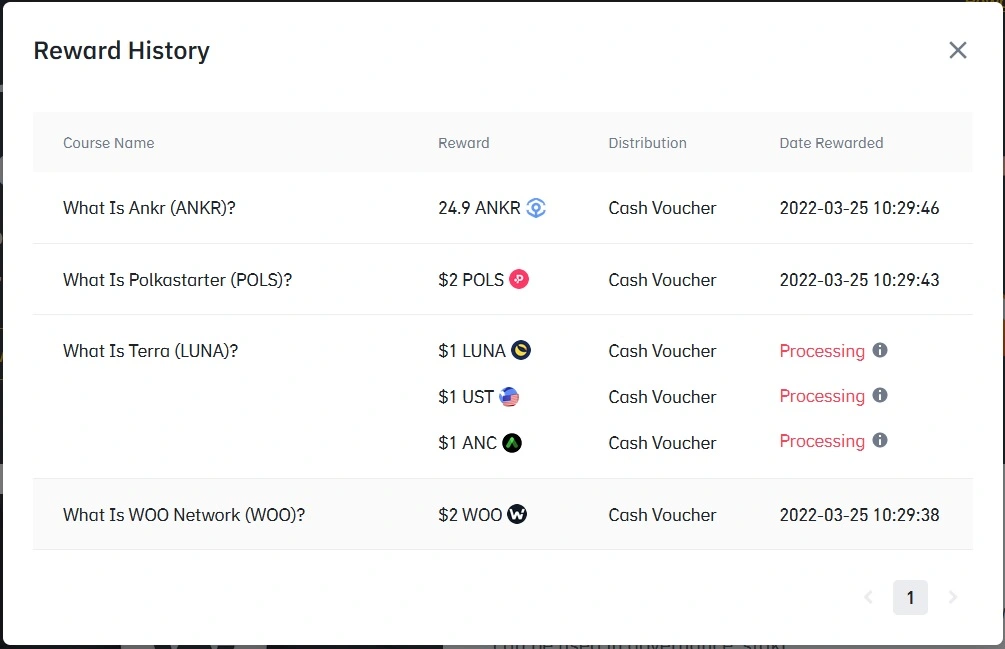Open the What Is Ankr (ANKR)? course
This screenshot has width=1005, height=649.
(149, 208)
